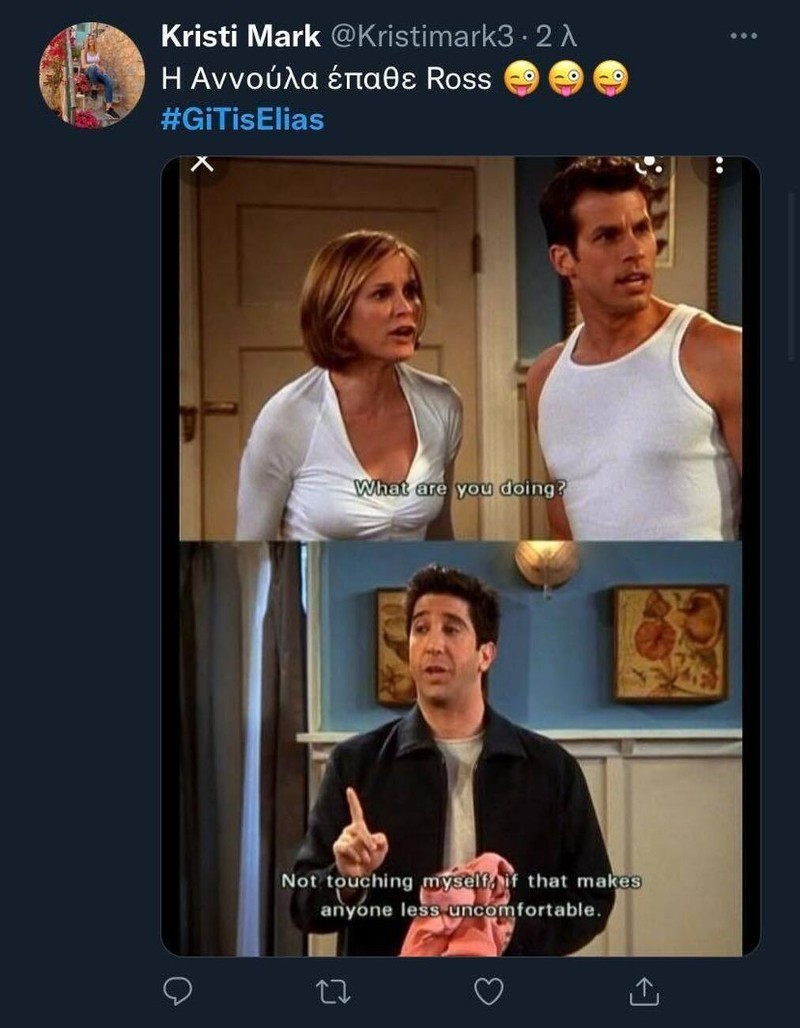Viewport: 800px width, 1028px height.
Task: Tap the share icon inside the embedded image
Action: click(x=648, y=165)
